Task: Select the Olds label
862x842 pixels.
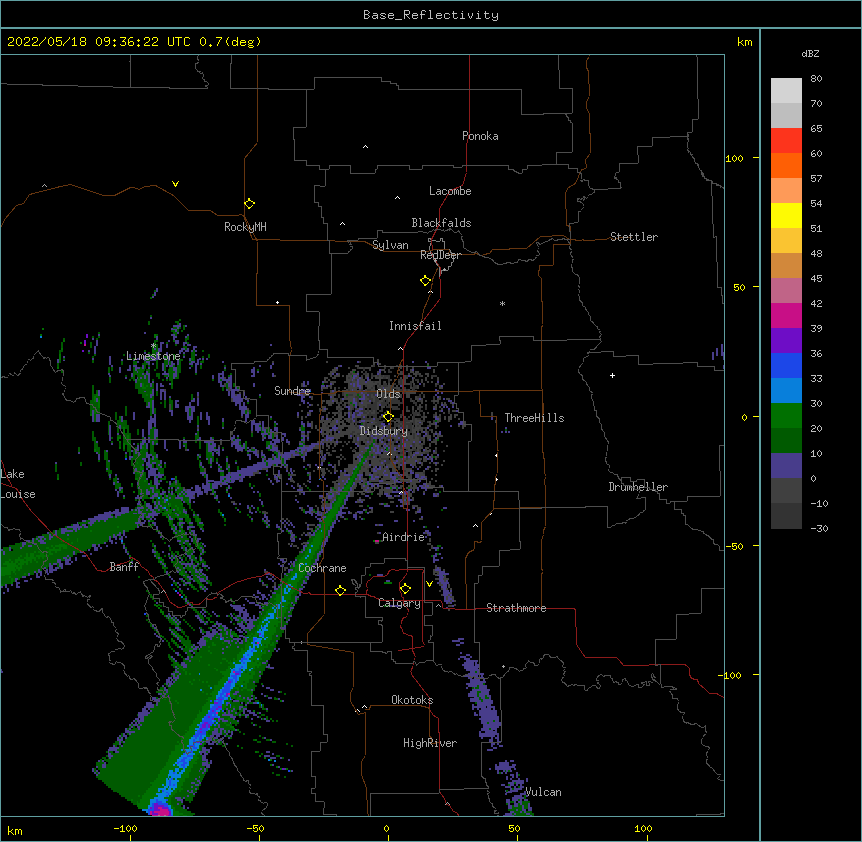Action: click(388, 394)
